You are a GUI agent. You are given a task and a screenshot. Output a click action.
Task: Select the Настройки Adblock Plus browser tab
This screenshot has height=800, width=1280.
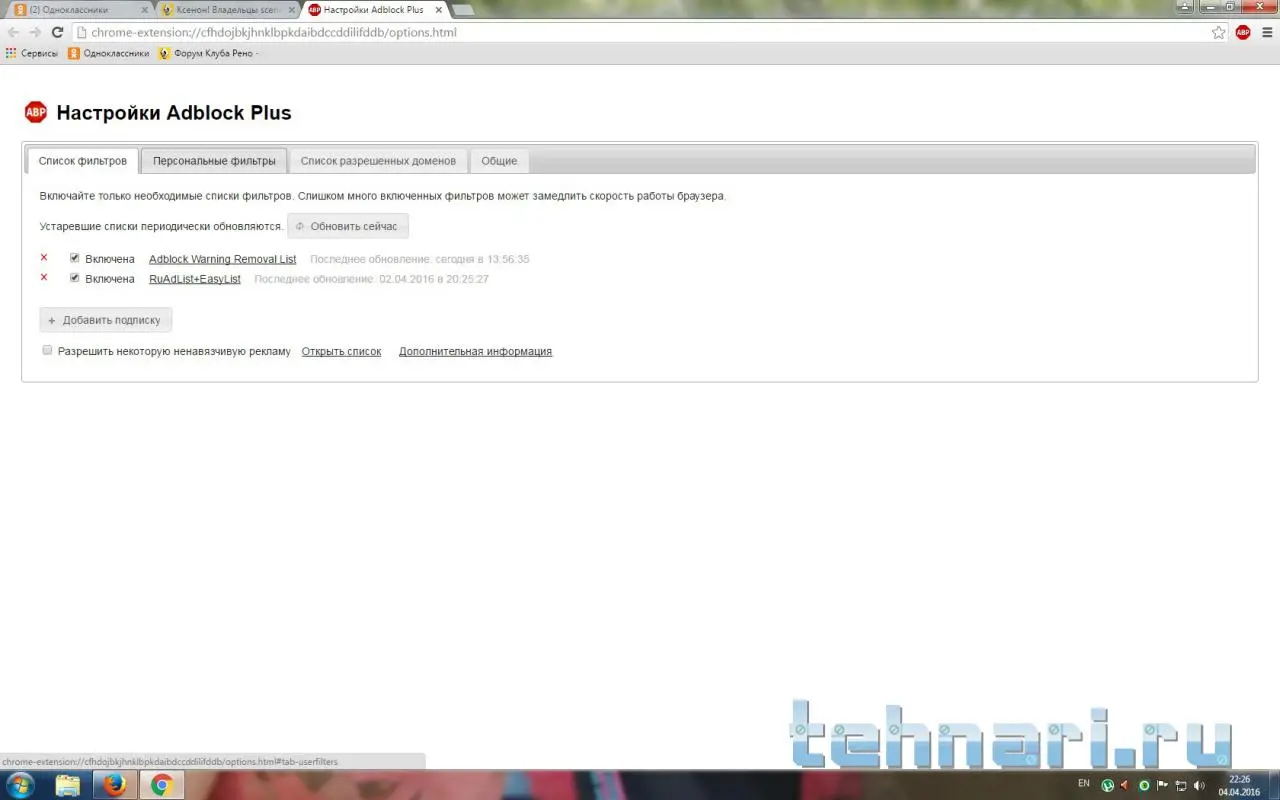tap(374, 10)
